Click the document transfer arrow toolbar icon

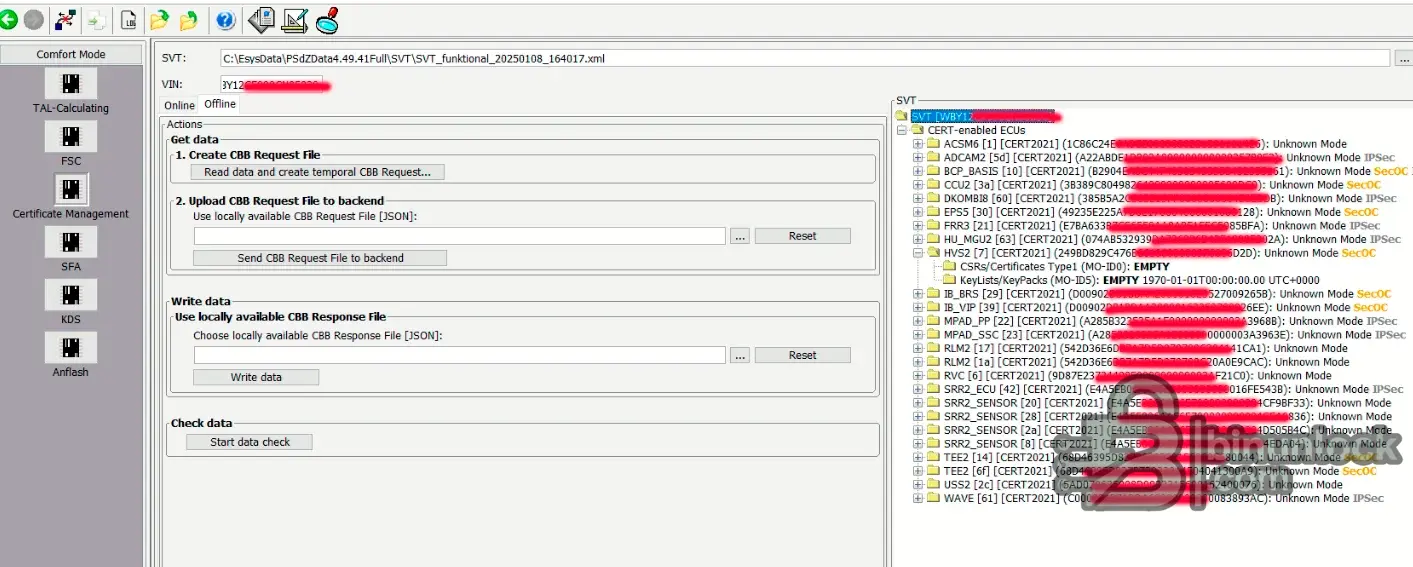(x=97, y=19)
